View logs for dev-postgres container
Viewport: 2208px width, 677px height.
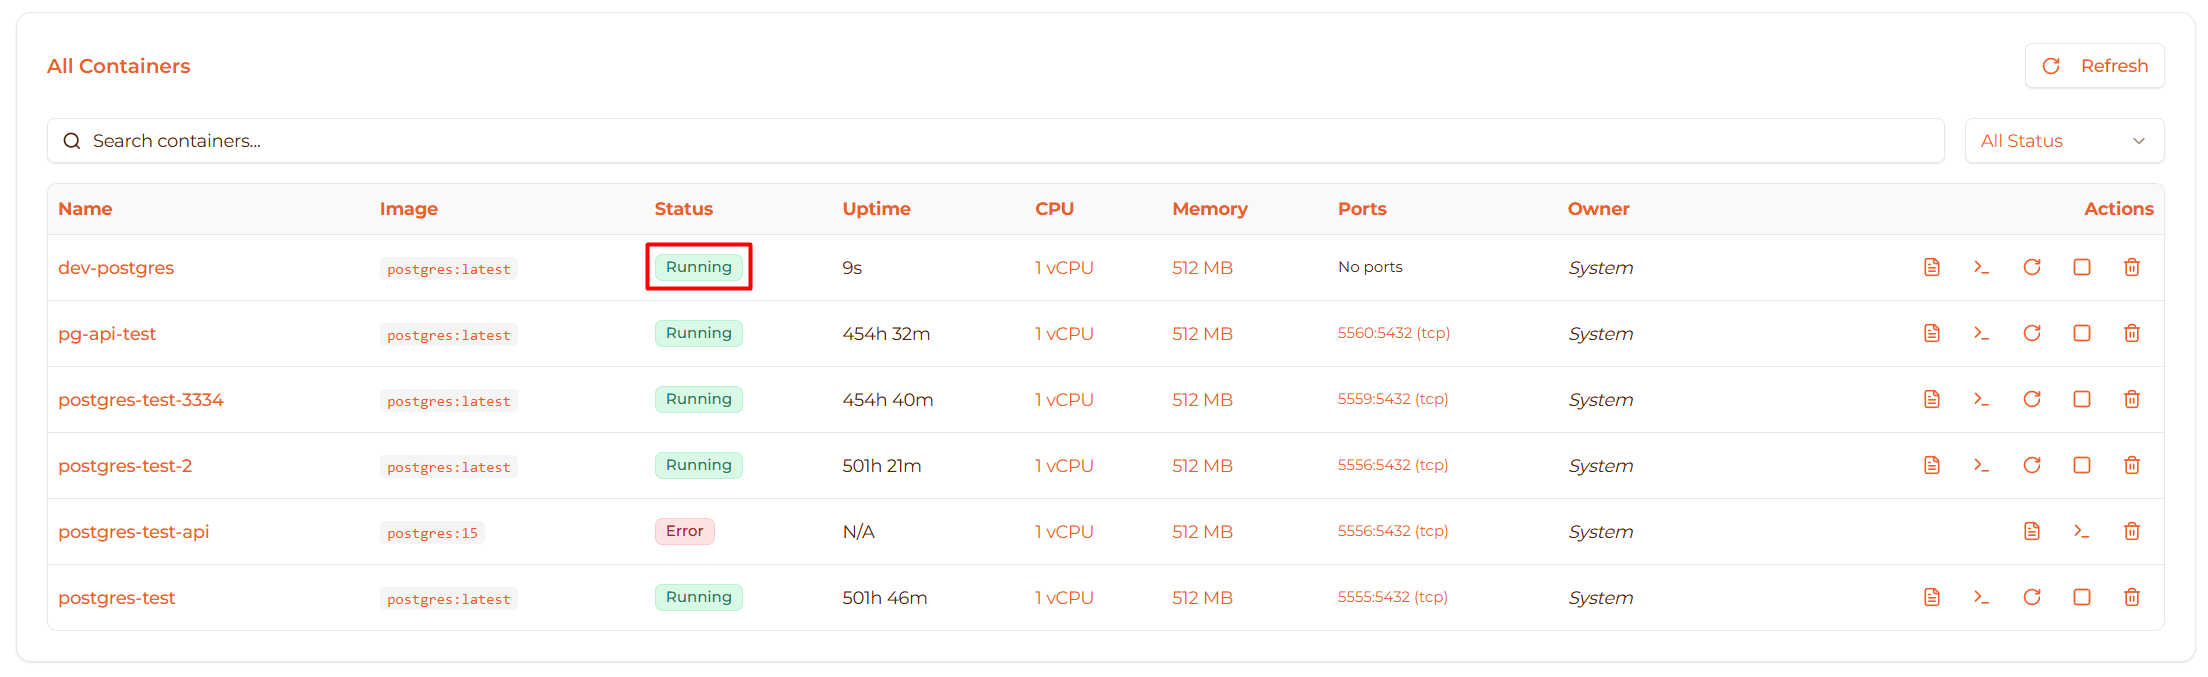[1931, 267]
